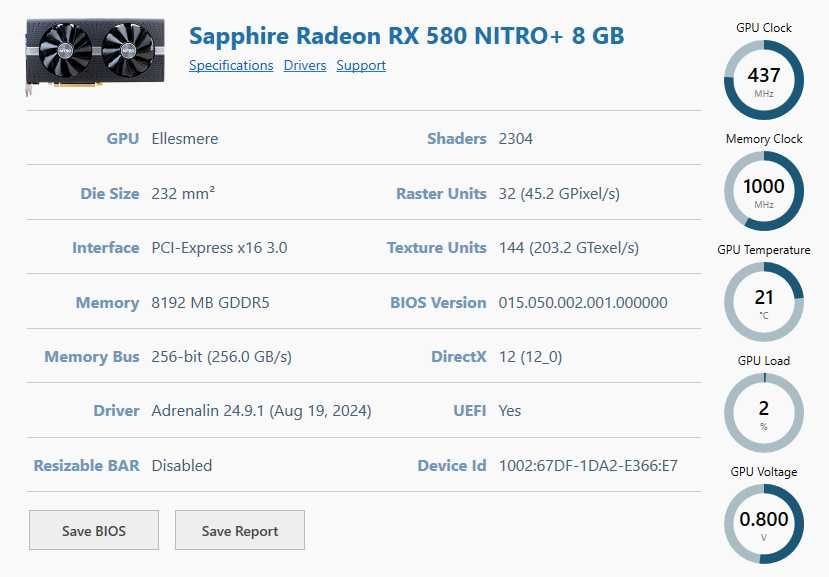Select the '2304' shaders value
829x577 pixels.
515,139
